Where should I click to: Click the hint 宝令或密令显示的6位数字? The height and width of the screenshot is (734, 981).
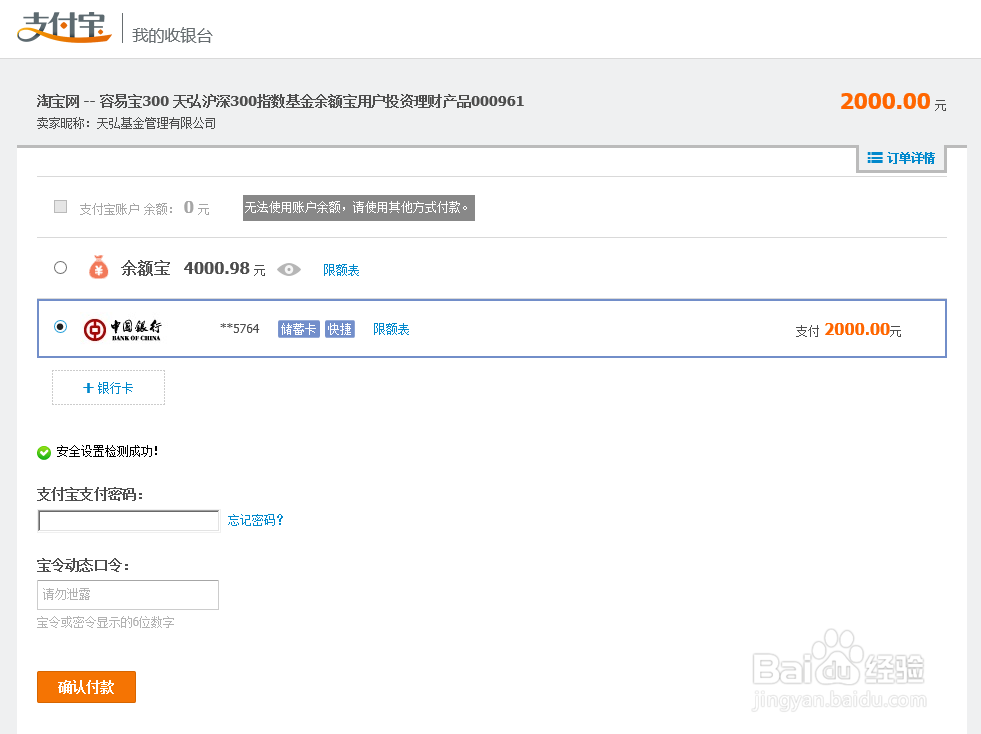click(x=105, y=622)
